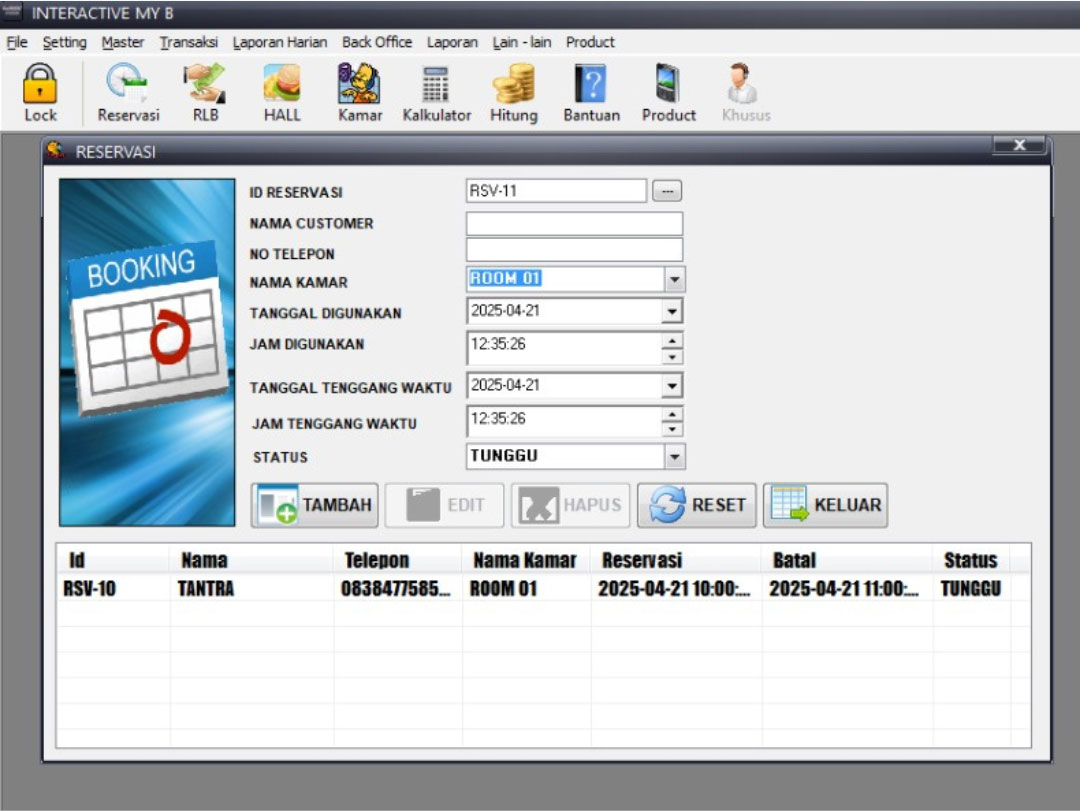Open the HALL burger icon

point(282,85)
